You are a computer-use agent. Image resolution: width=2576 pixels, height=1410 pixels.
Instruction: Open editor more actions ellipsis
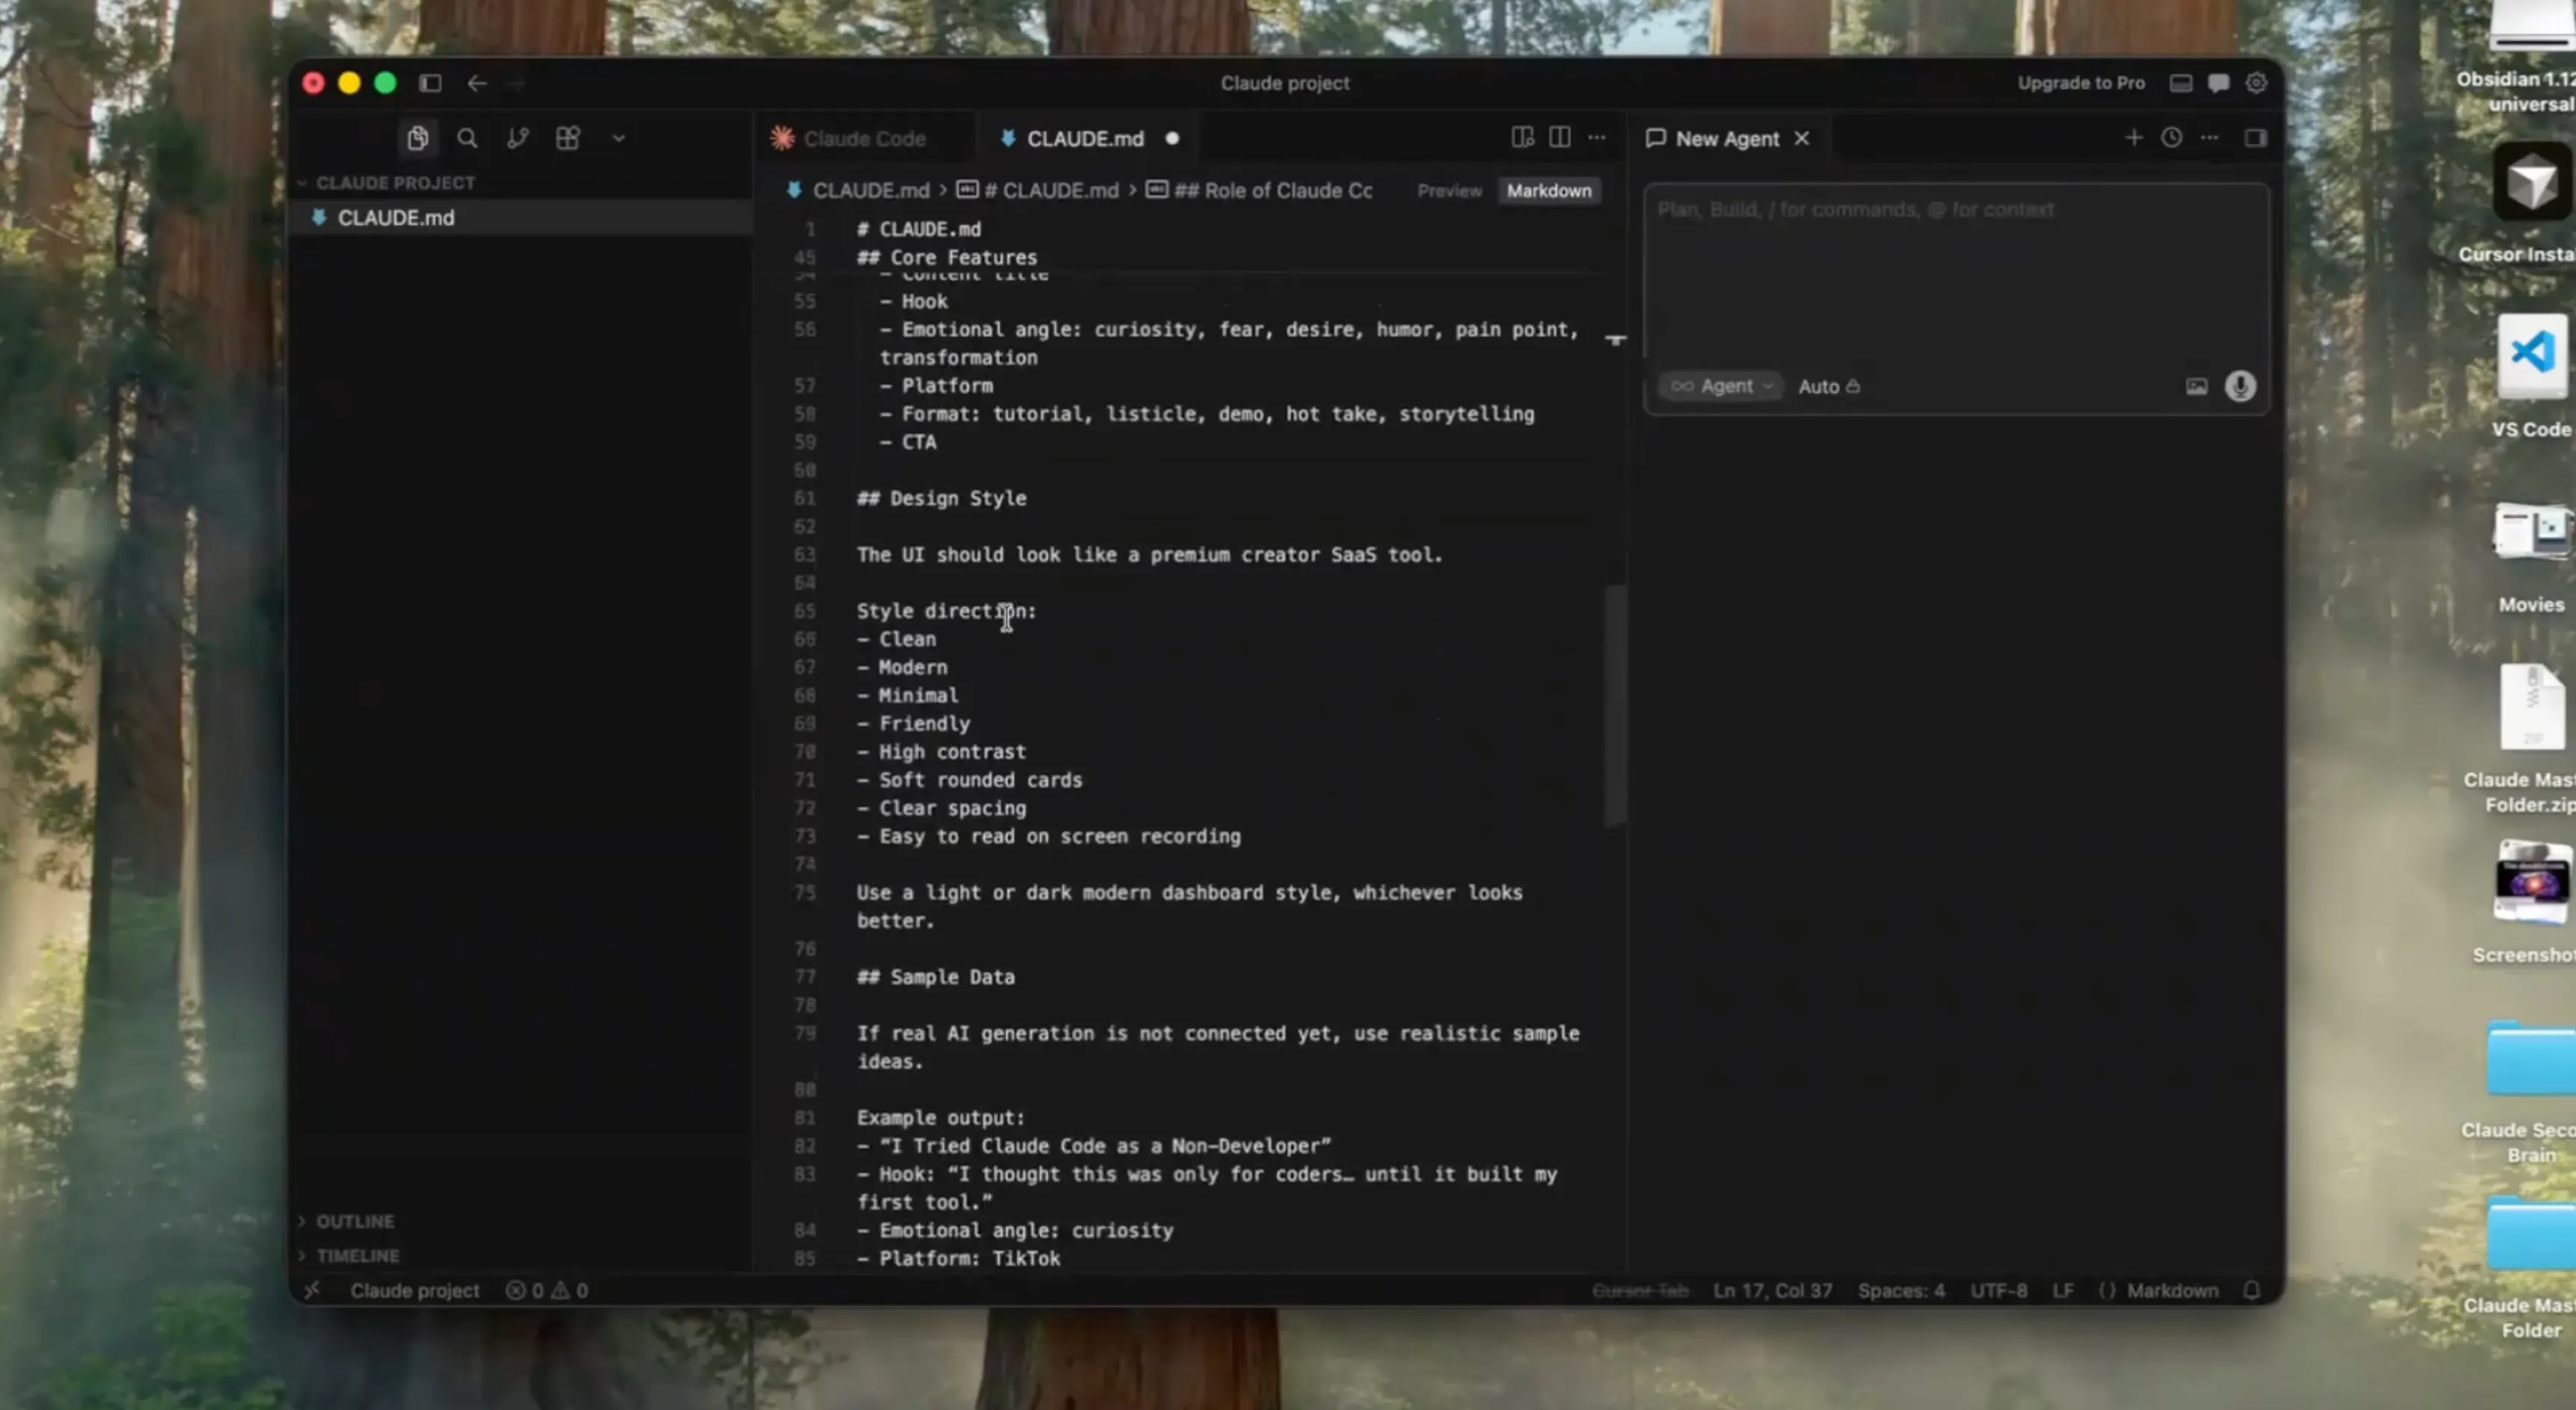(x=1597, y=138)
